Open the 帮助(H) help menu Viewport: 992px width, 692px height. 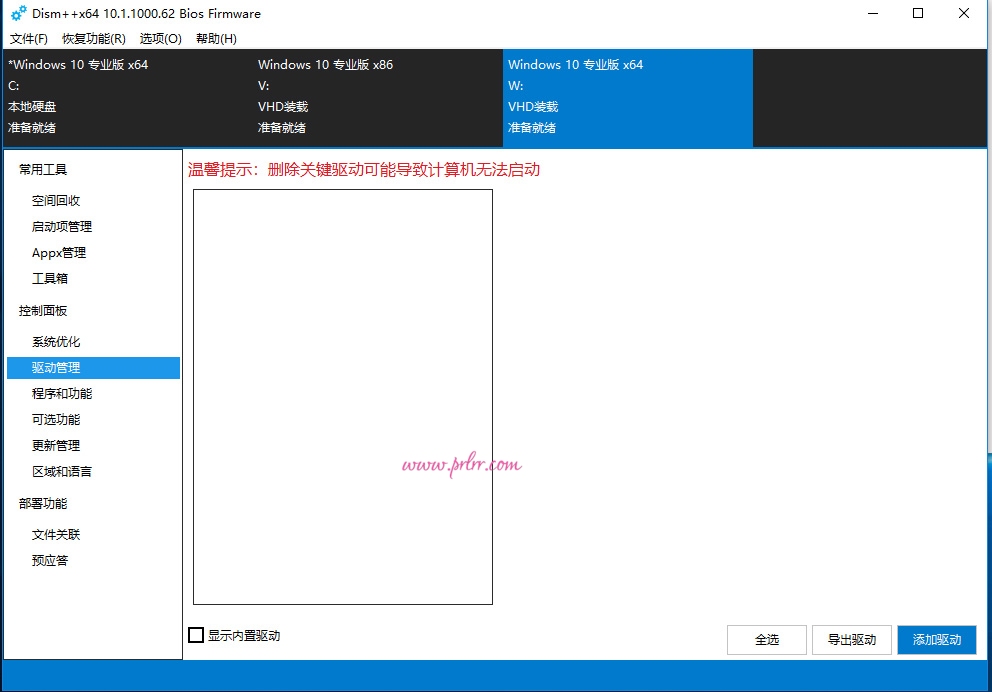[216, 38]
